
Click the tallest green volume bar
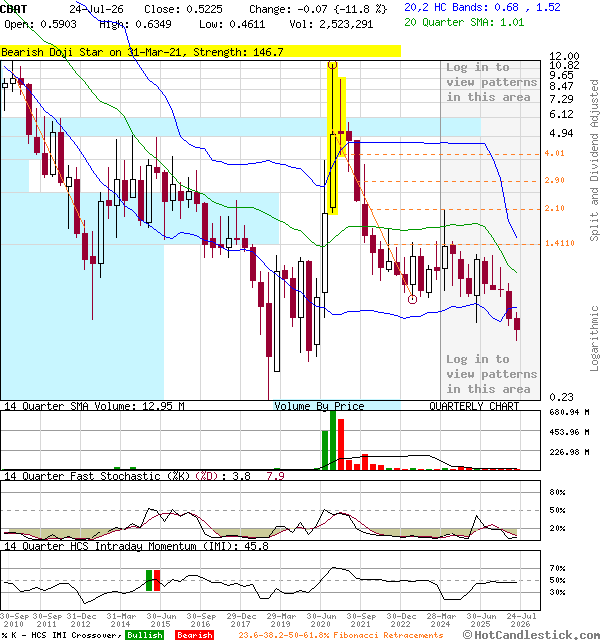pyautogui.click(x=333, y=441)
